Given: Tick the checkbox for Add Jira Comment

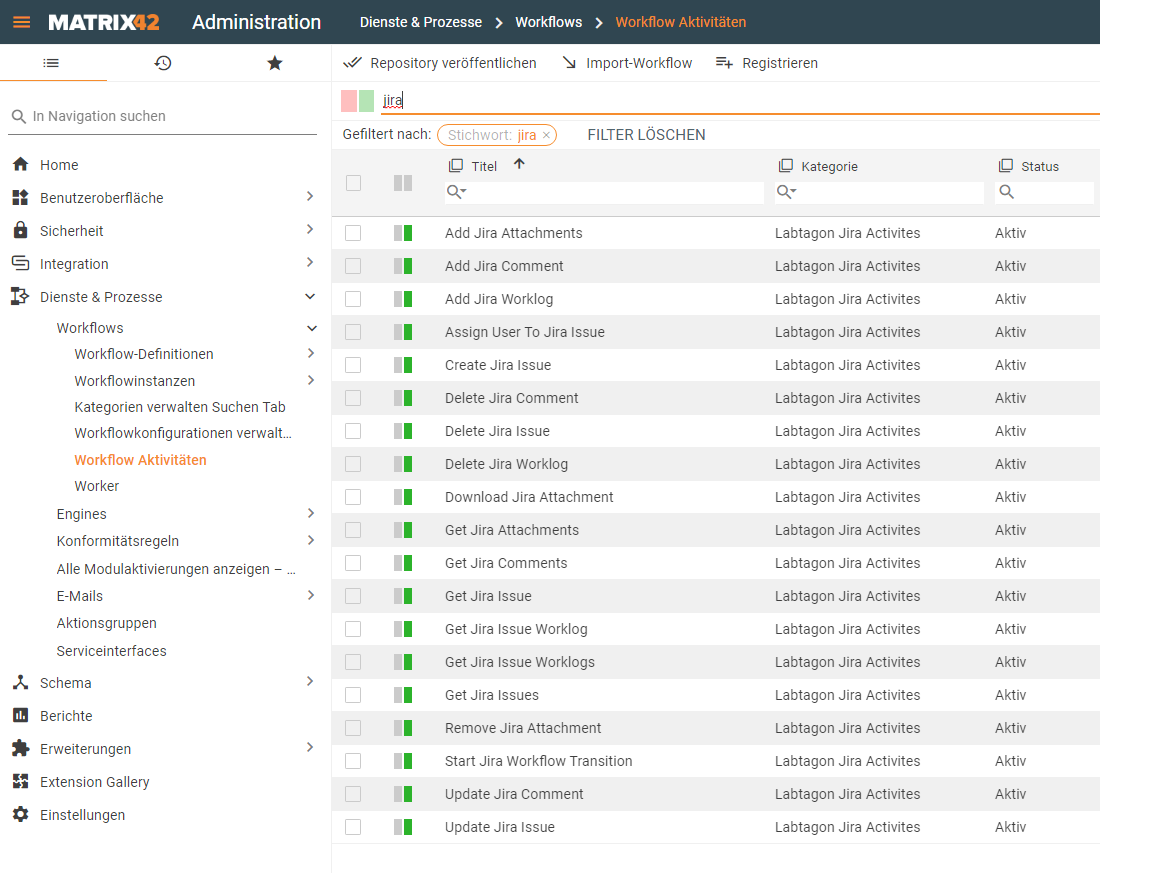Looking at the screenshot, I should coord(353,266).
